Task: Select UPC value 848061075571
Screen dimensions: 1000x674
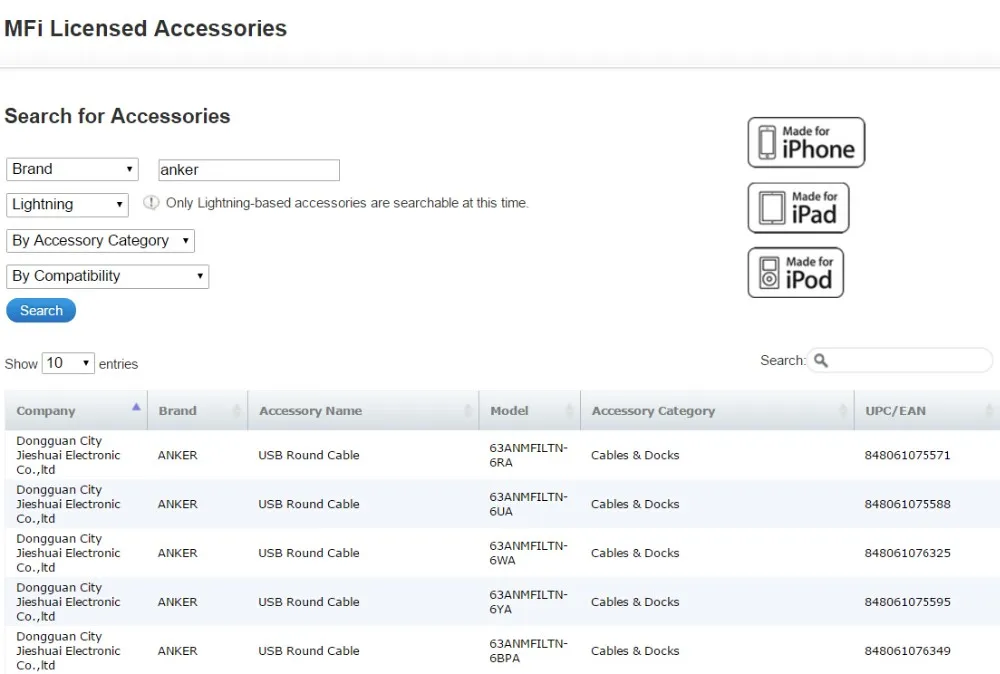Action: tap(908, 455)
